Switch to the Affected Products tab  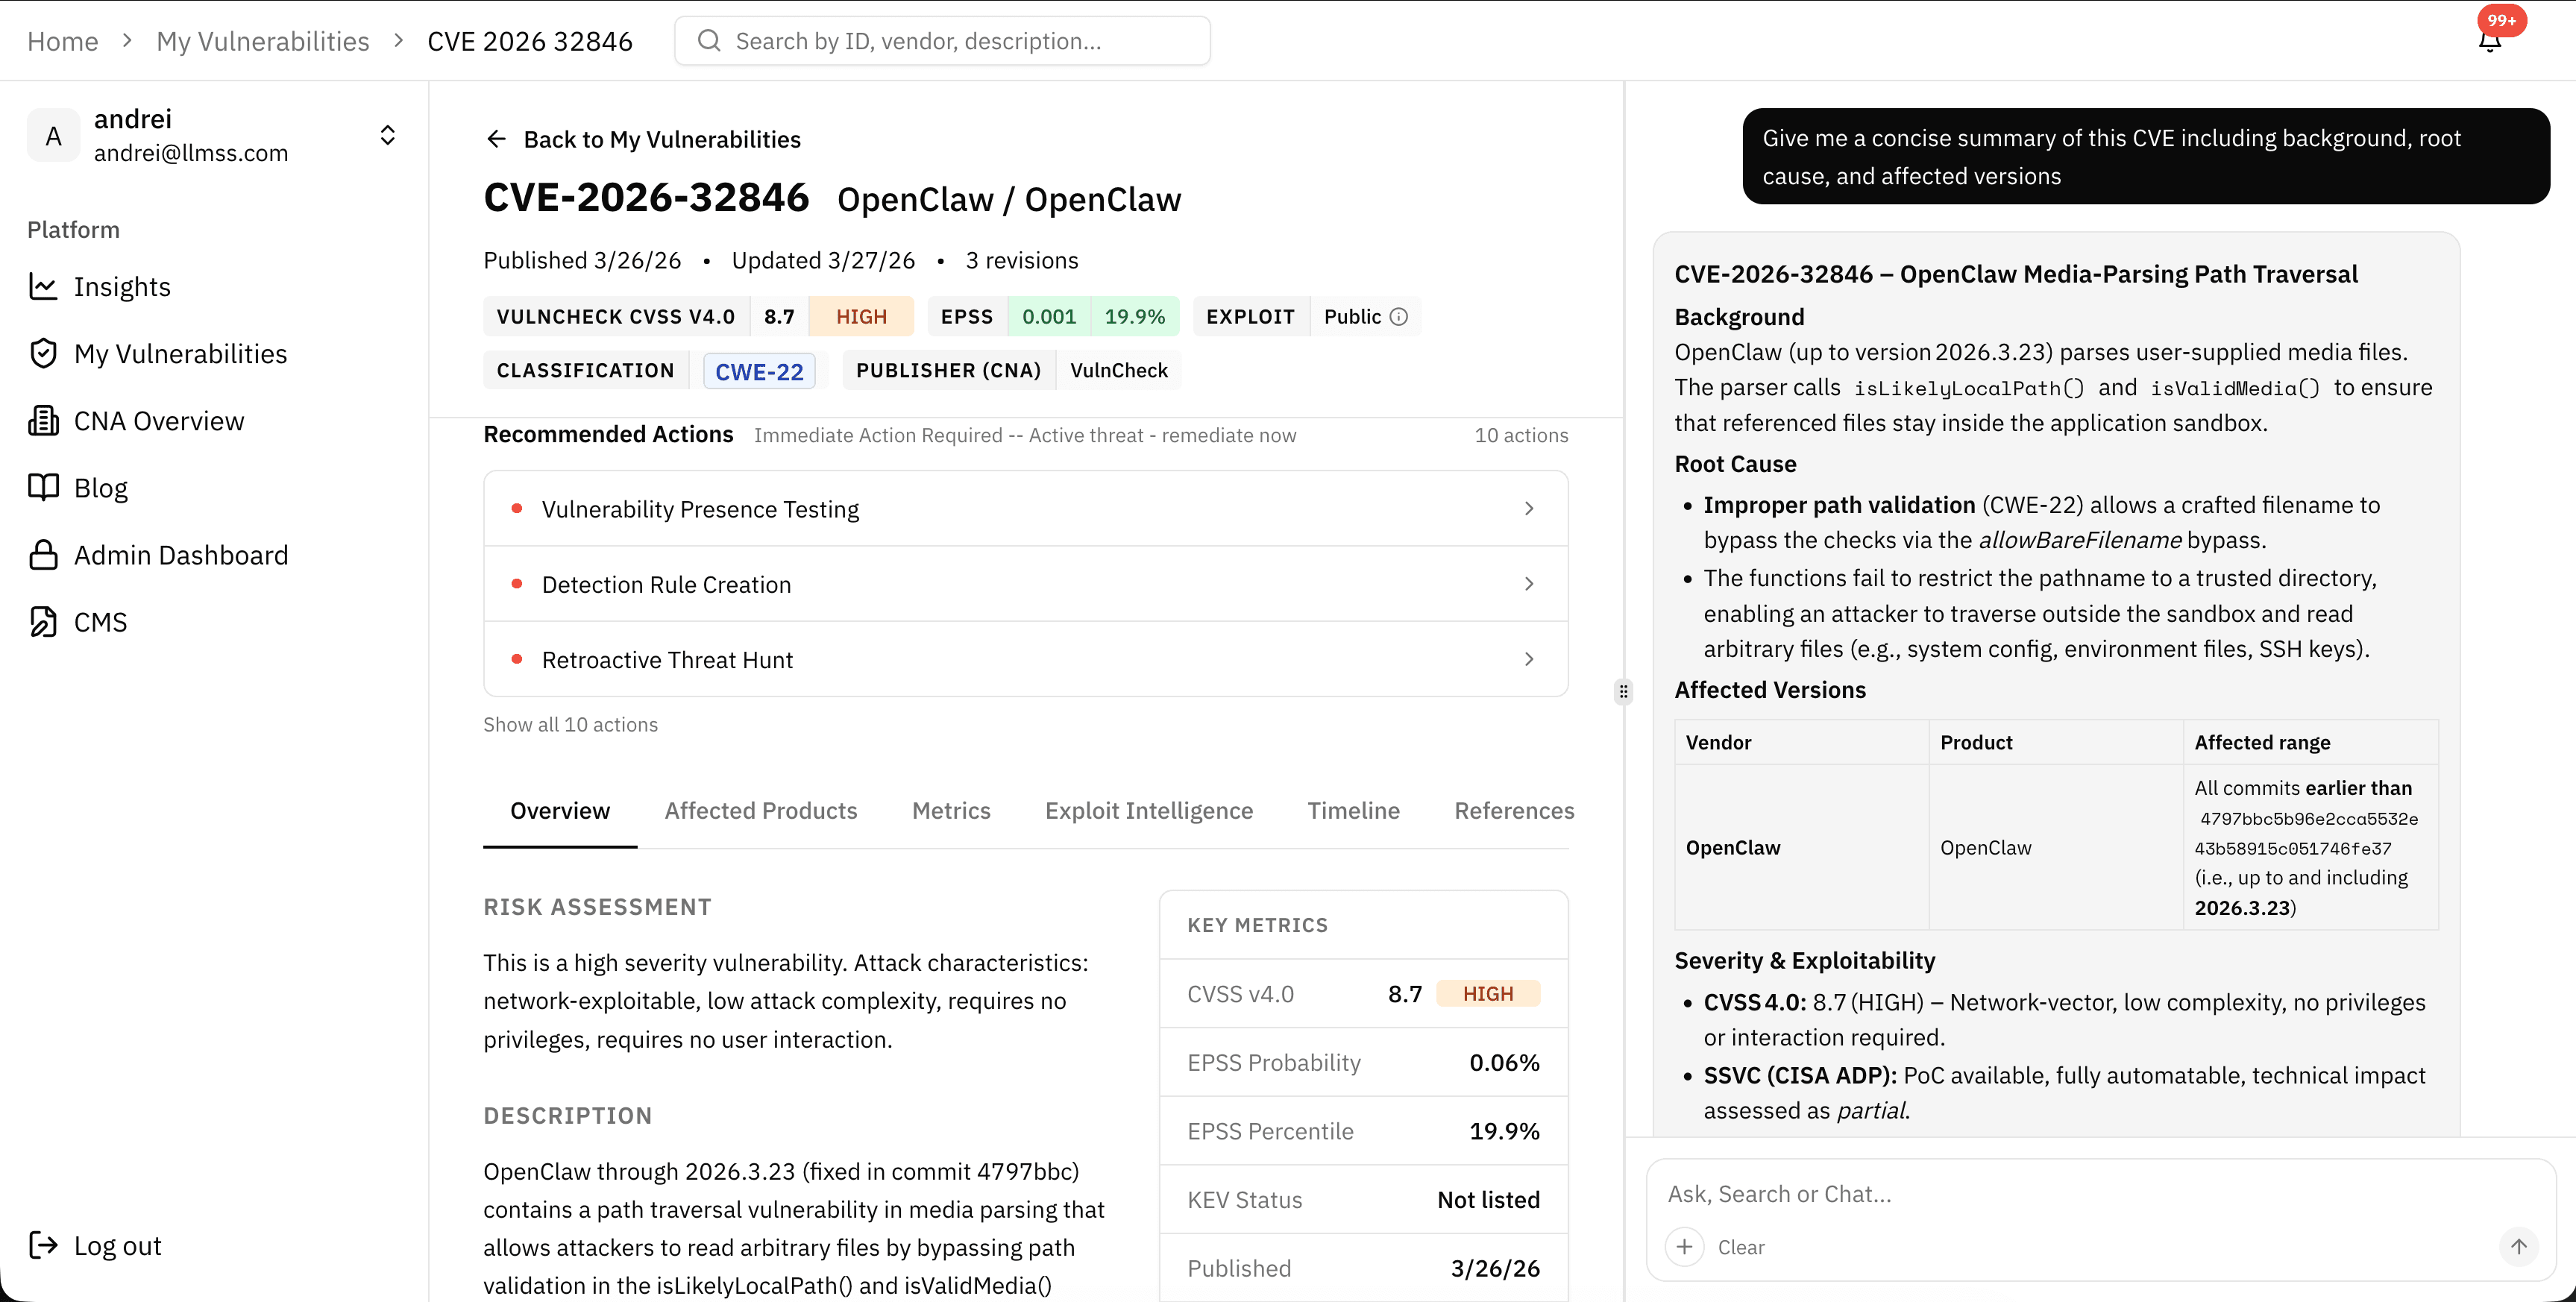(x=761, y=811)
